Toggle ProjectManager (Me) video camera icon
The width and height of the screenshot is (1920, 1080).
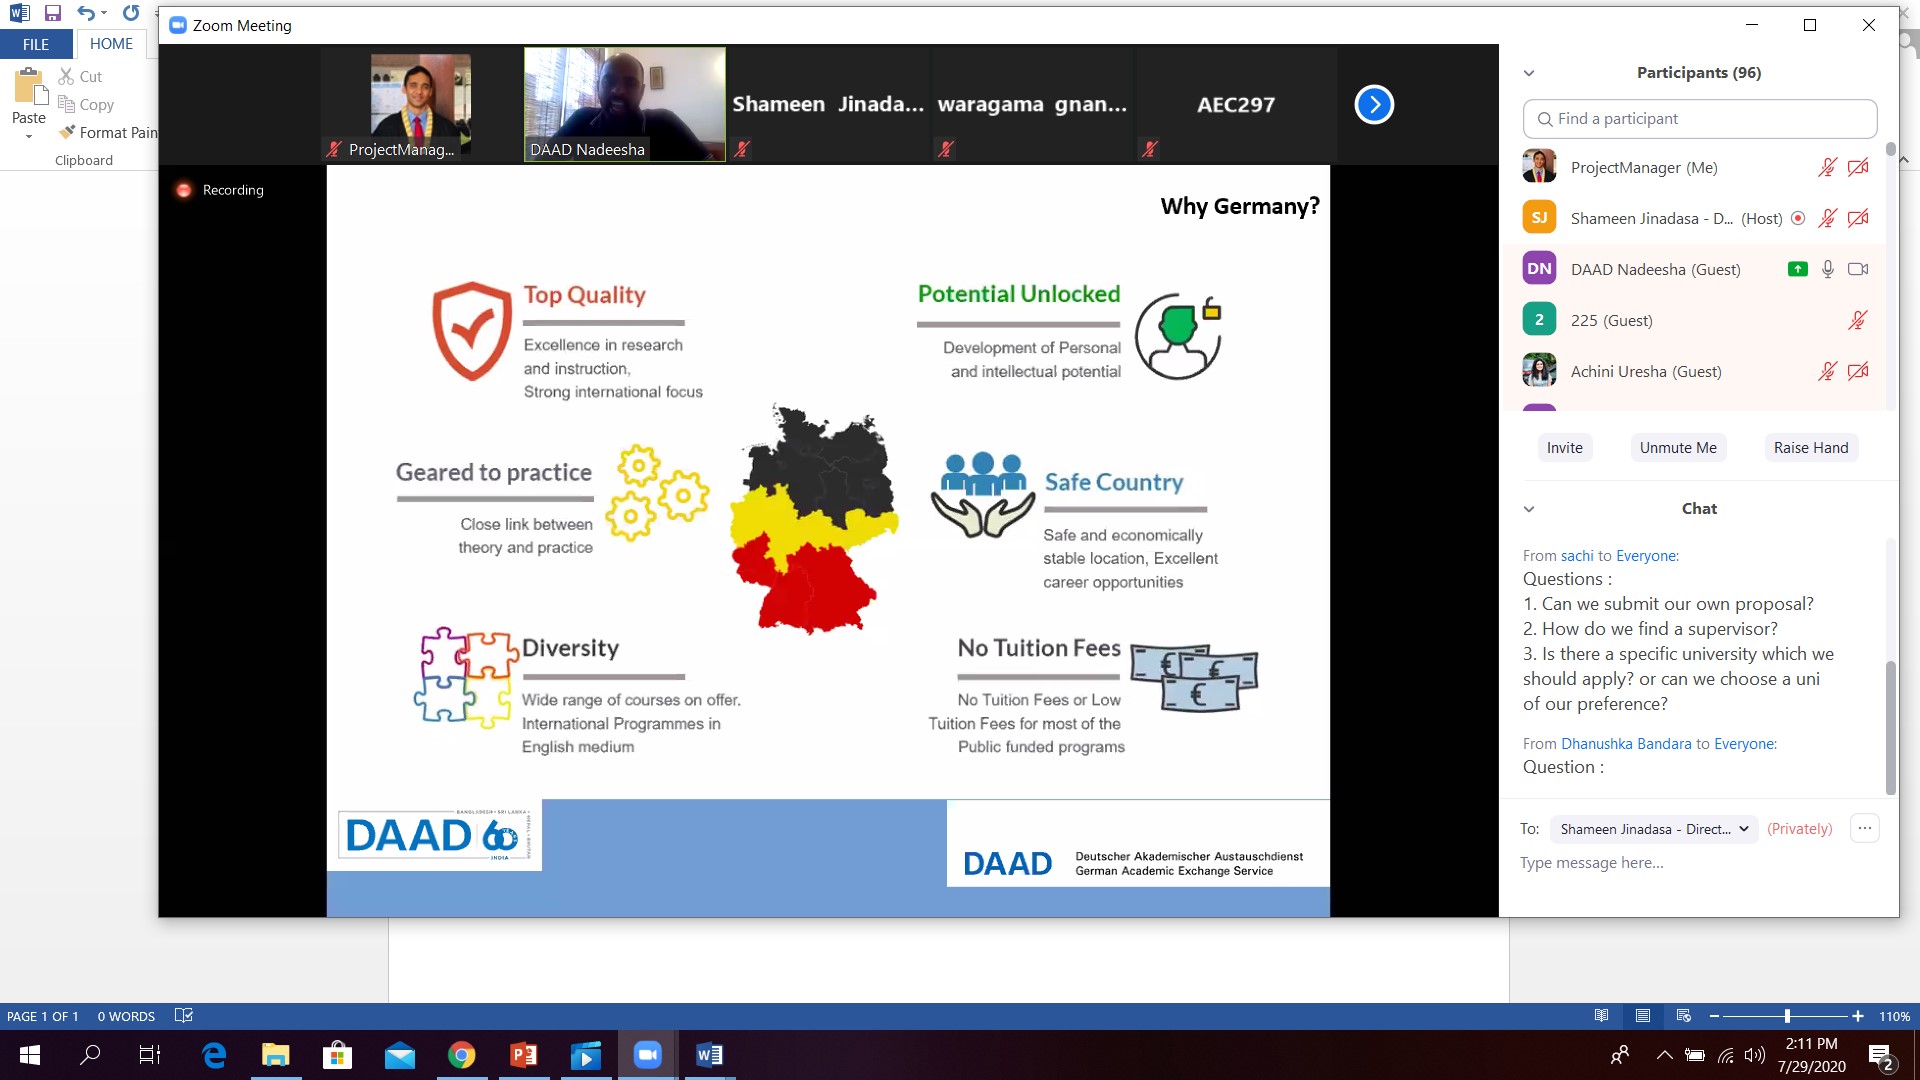click(x=1858, y=168)
